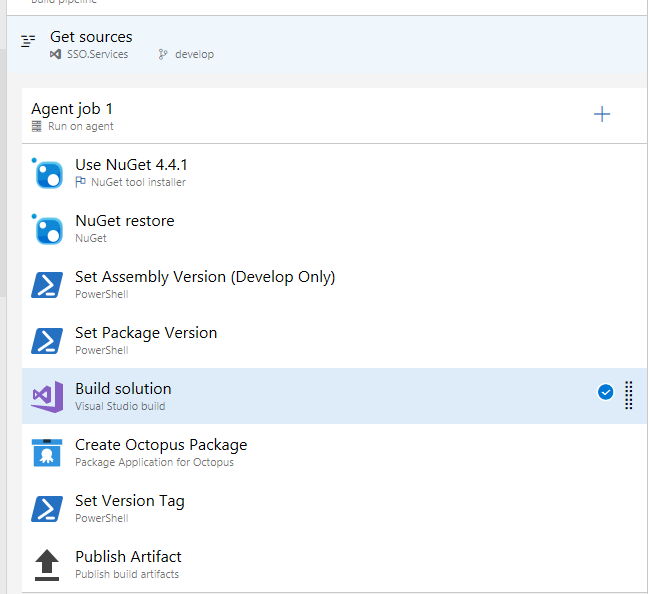This screenshot has width=651, height=594.
Task: Toggle the Build solution selected checkmark
Action: pos(605,393)
